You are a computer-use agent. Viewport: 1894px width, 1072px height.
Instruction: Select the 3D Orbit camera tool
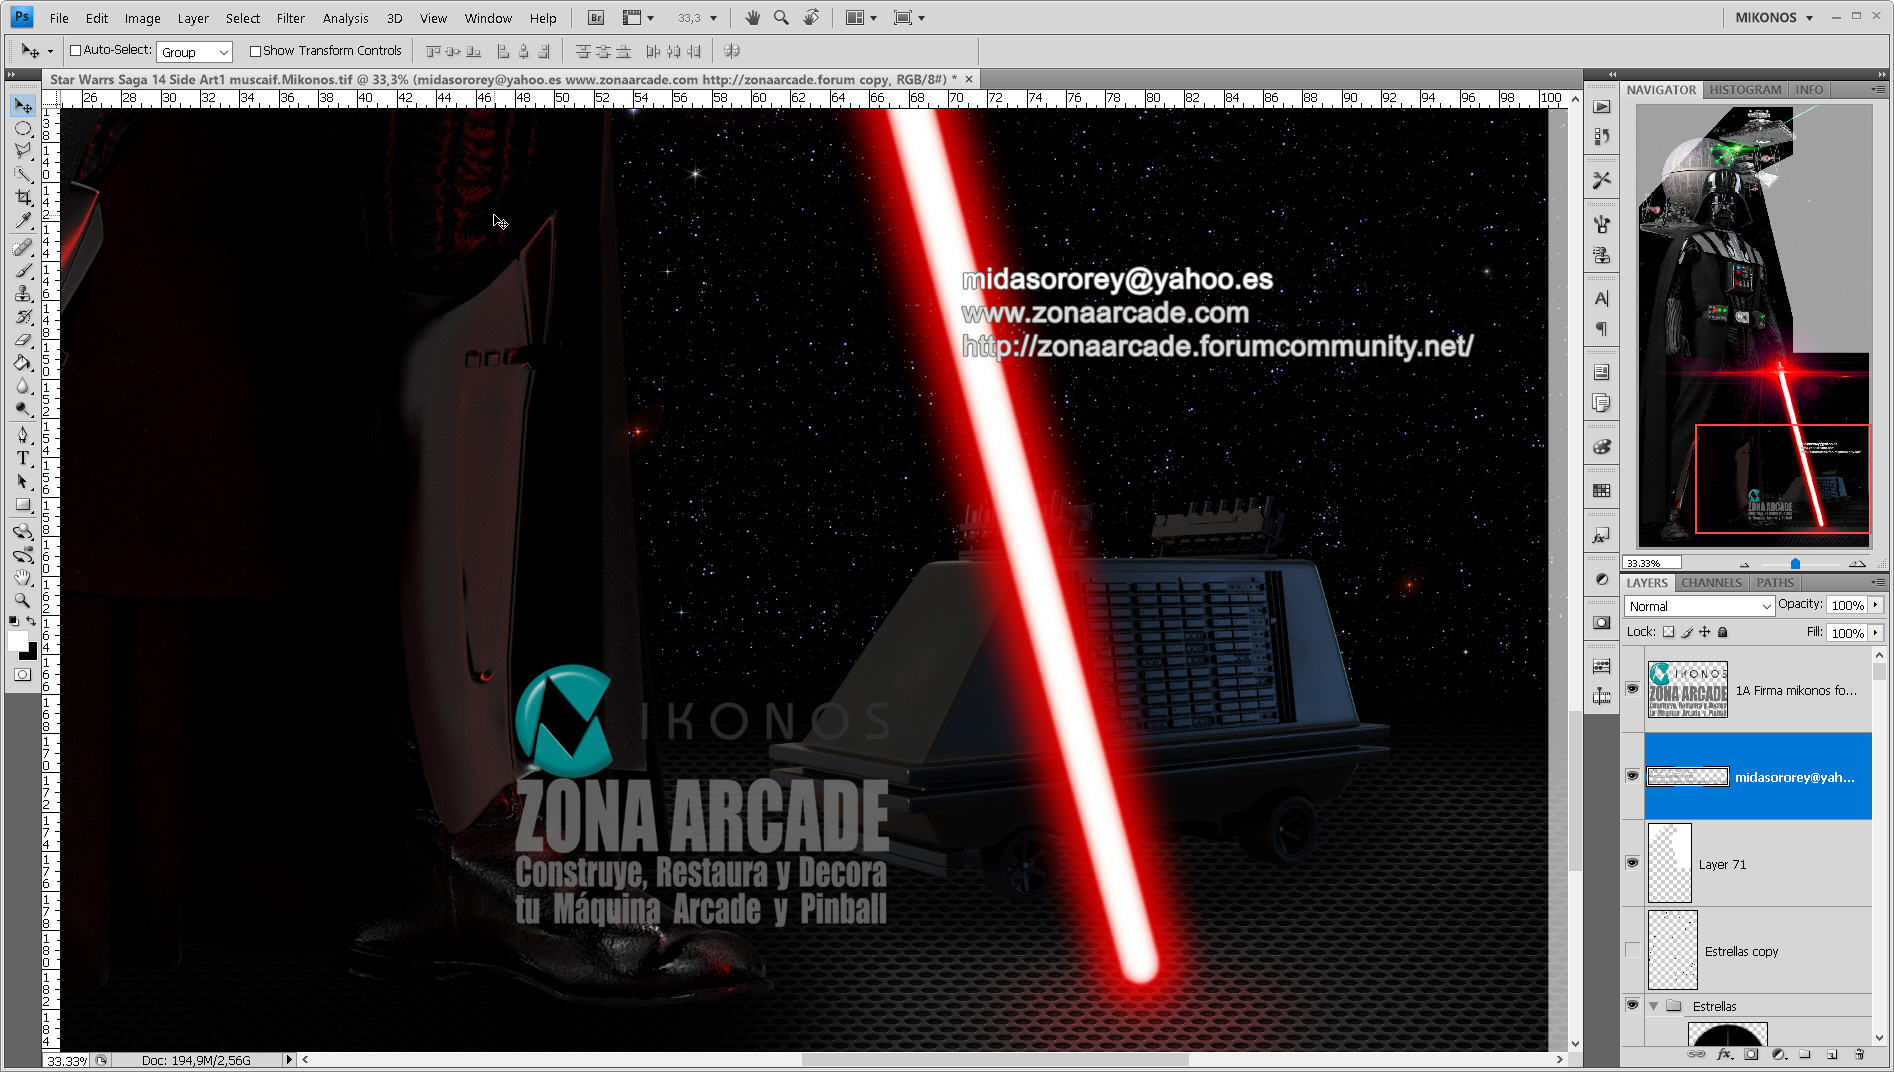coord(23,554)
